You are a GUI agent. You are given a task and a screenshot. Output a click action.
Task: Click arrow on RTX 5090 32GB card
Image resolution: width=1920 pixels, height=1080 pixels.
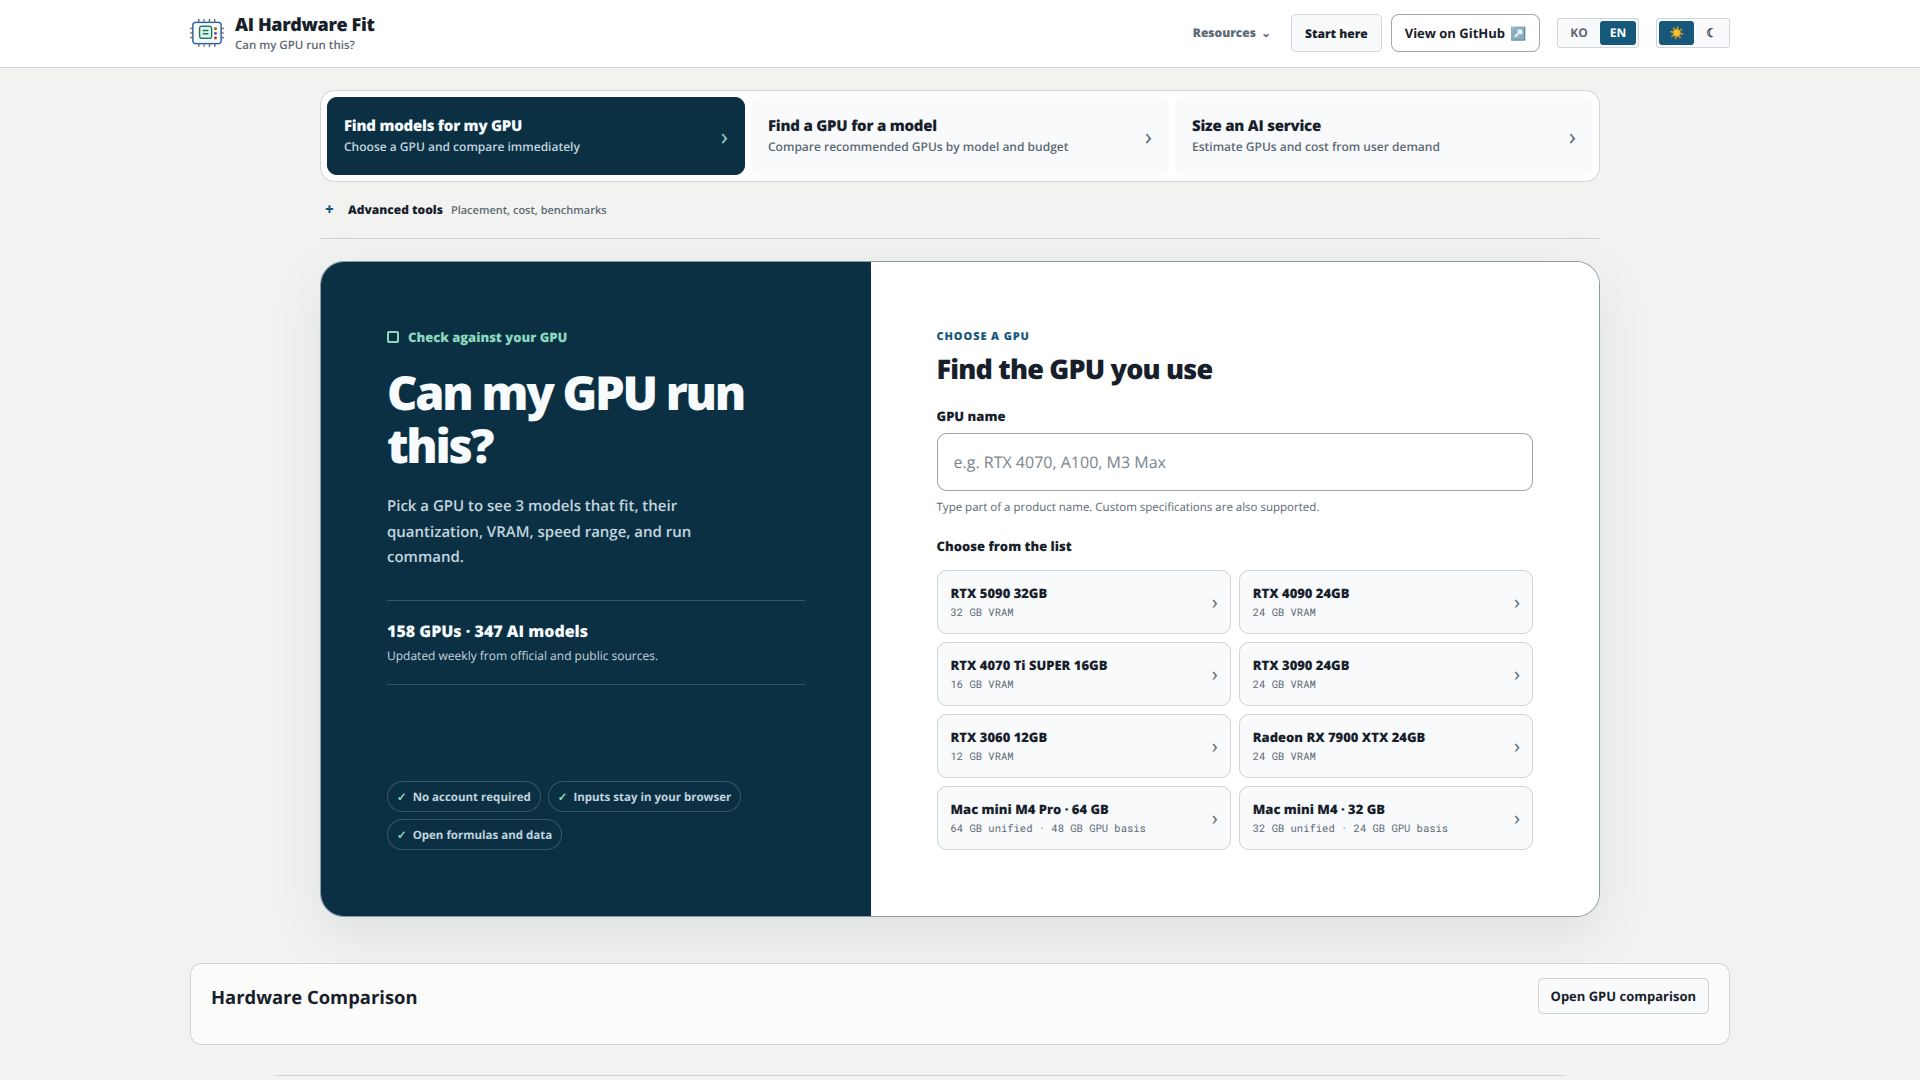[x=1215, y=603]
